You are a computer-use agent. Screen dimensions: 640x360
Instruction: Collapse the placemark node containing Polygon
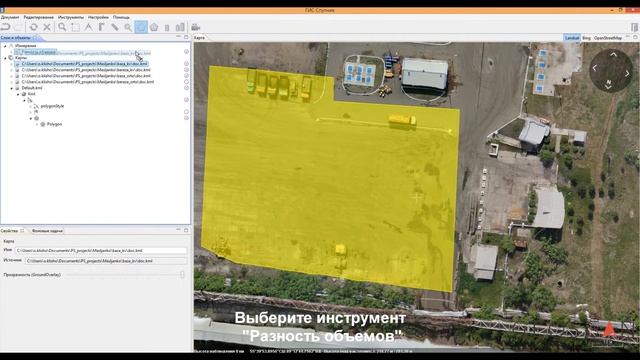coord(31,118)
